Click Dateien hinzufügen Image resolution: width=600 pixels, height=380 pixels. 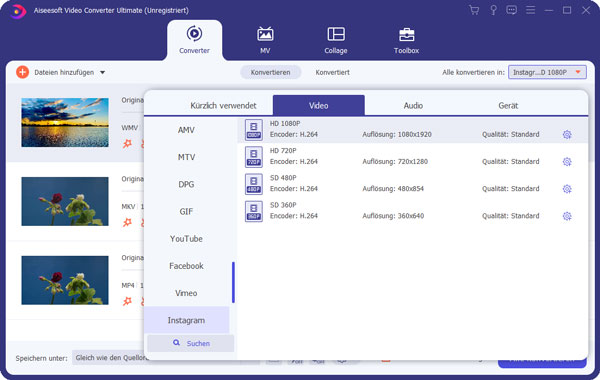[64, 72]
